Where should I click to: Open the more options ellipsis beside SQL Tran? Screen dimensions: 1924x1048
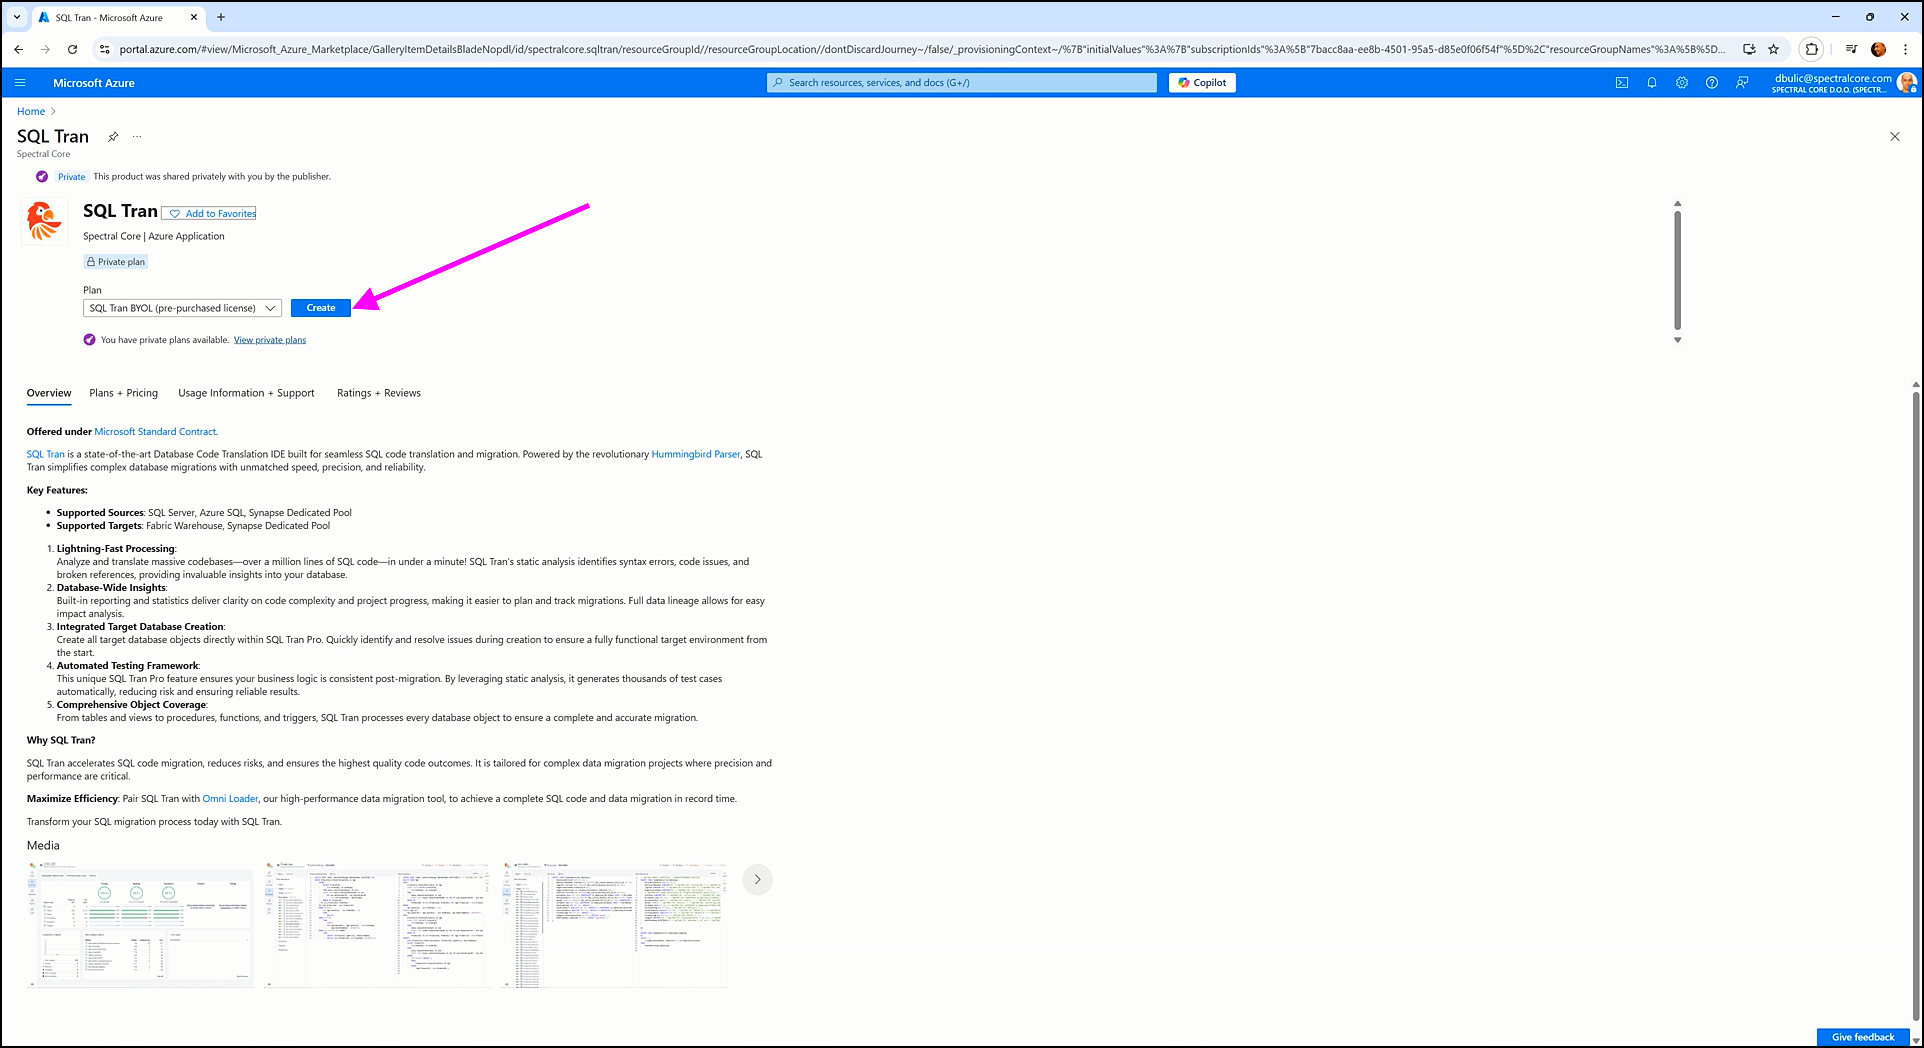coord(137,137)
